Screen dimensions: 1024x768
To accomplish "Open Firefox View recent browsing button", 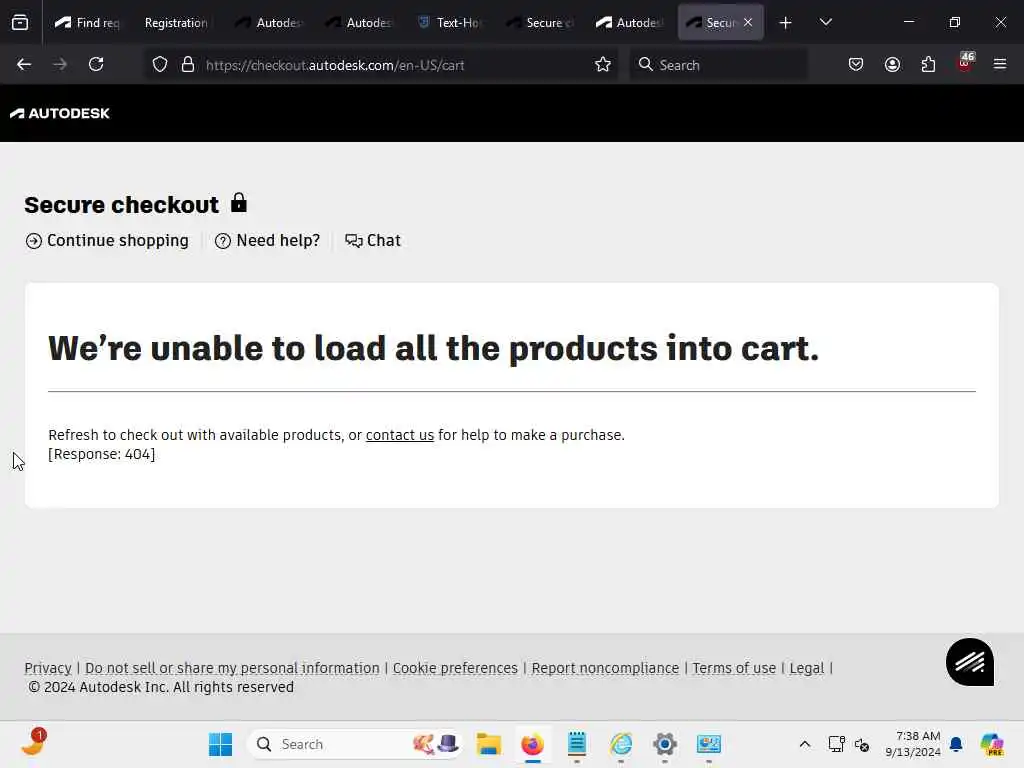I will point(20,22).
